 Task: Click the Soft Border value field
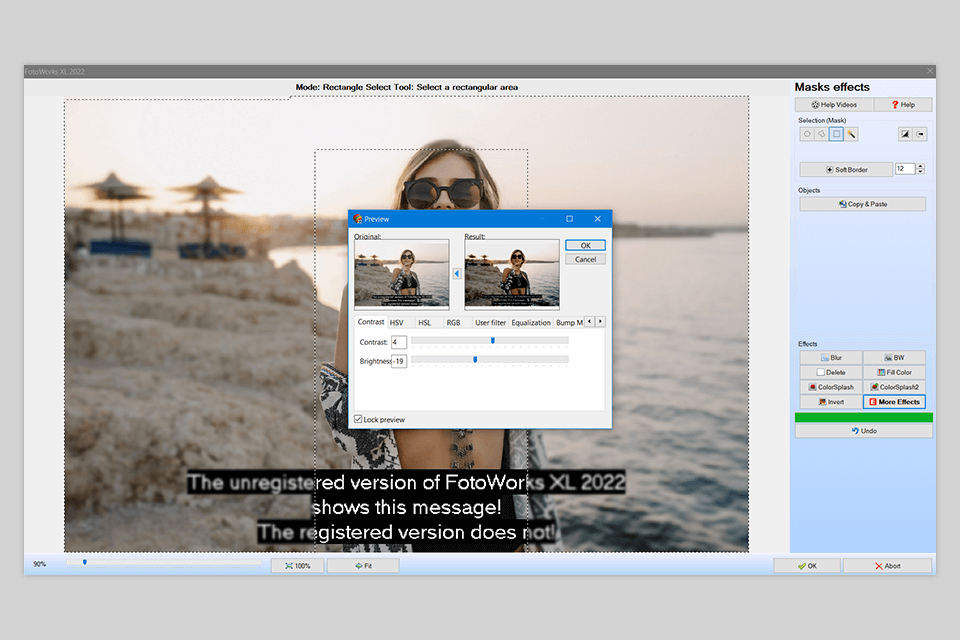pyautogui.click(x=904, y=168)
